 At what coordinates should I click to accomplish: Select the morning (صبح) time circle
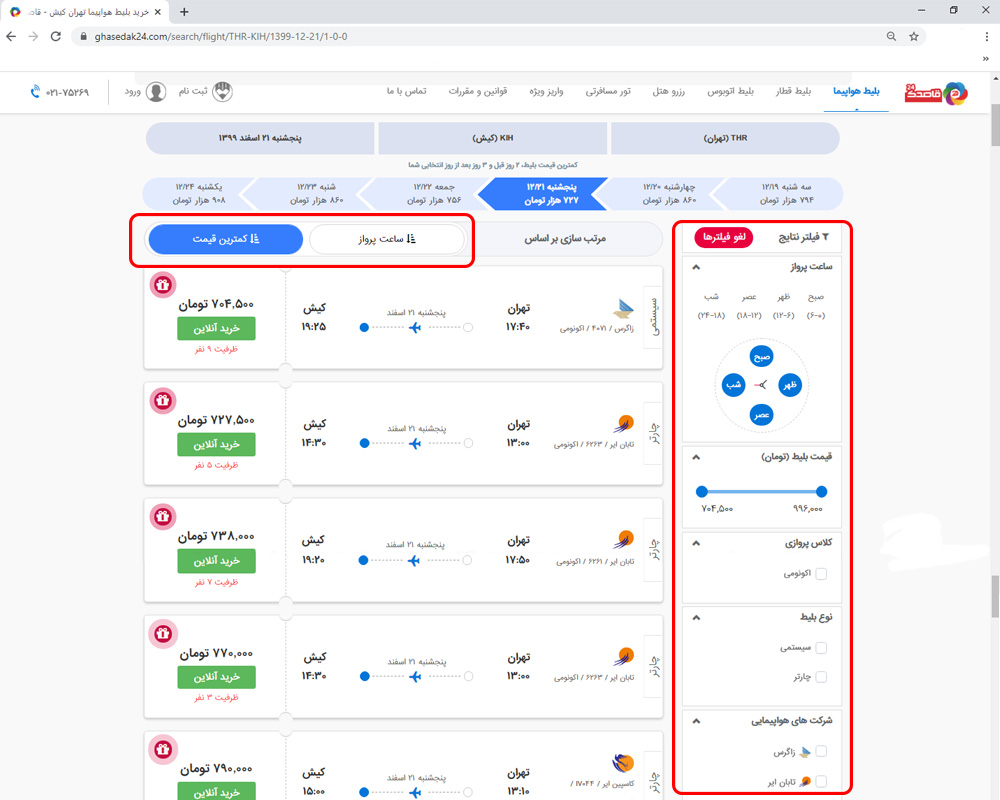(761, 357)
